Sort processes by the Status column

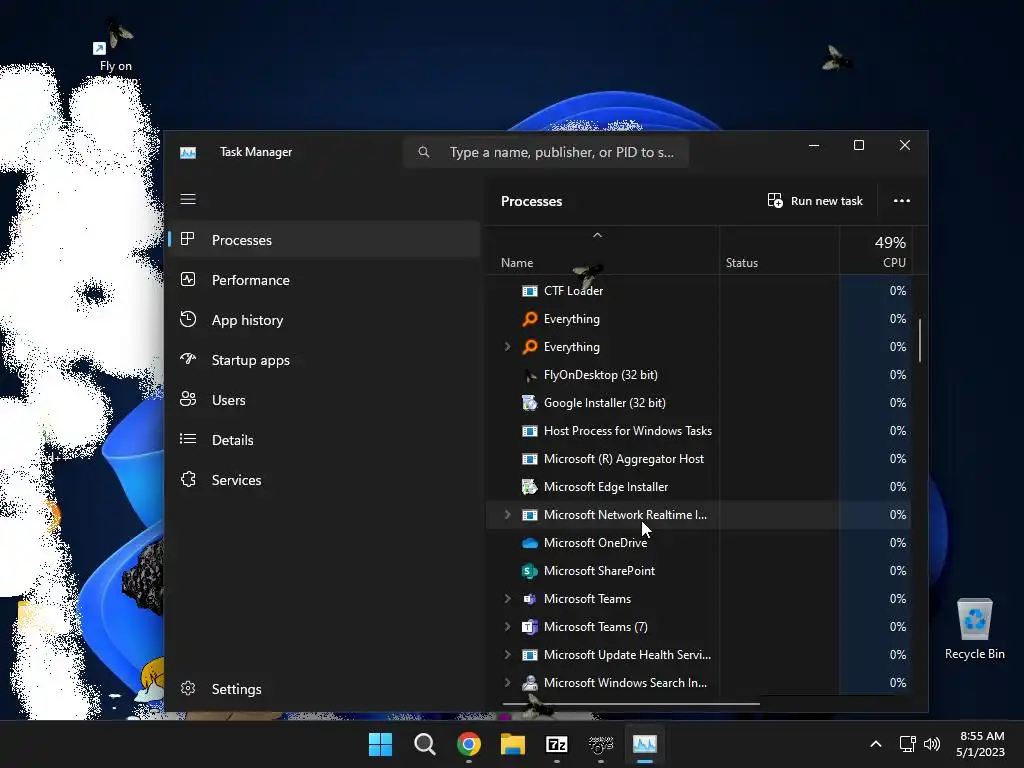(x=742, y=263)
